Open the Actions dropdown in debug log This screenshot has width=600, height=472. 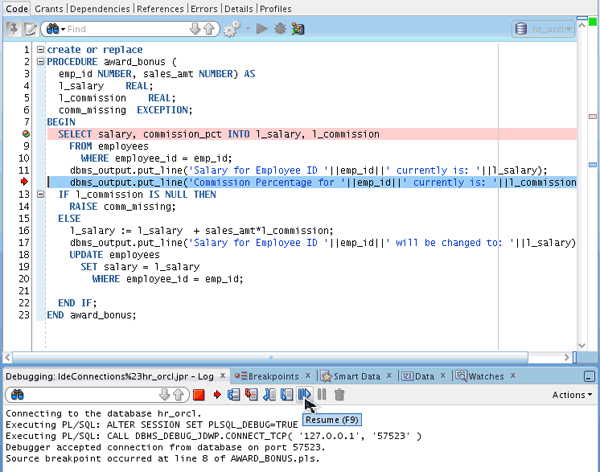[572, 395]
